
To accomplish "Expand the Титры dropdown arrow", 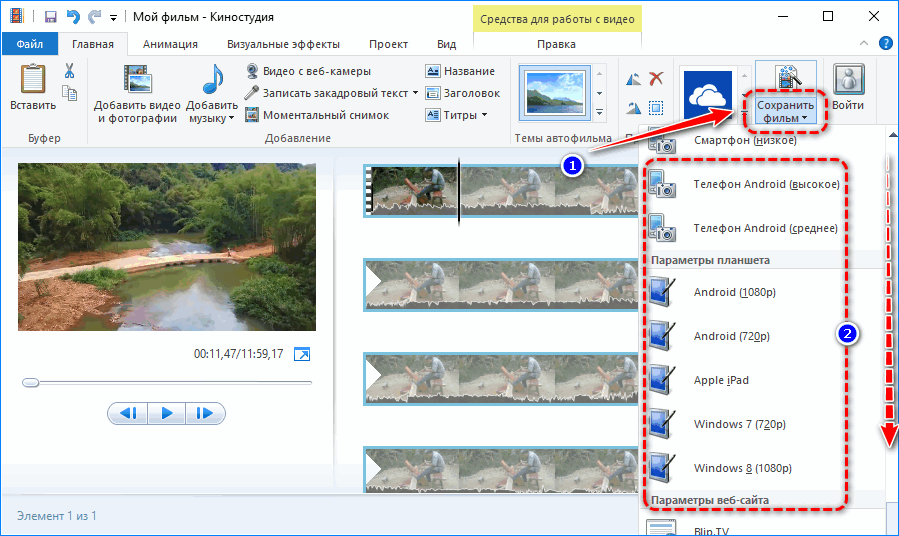I will pos(484,115).
